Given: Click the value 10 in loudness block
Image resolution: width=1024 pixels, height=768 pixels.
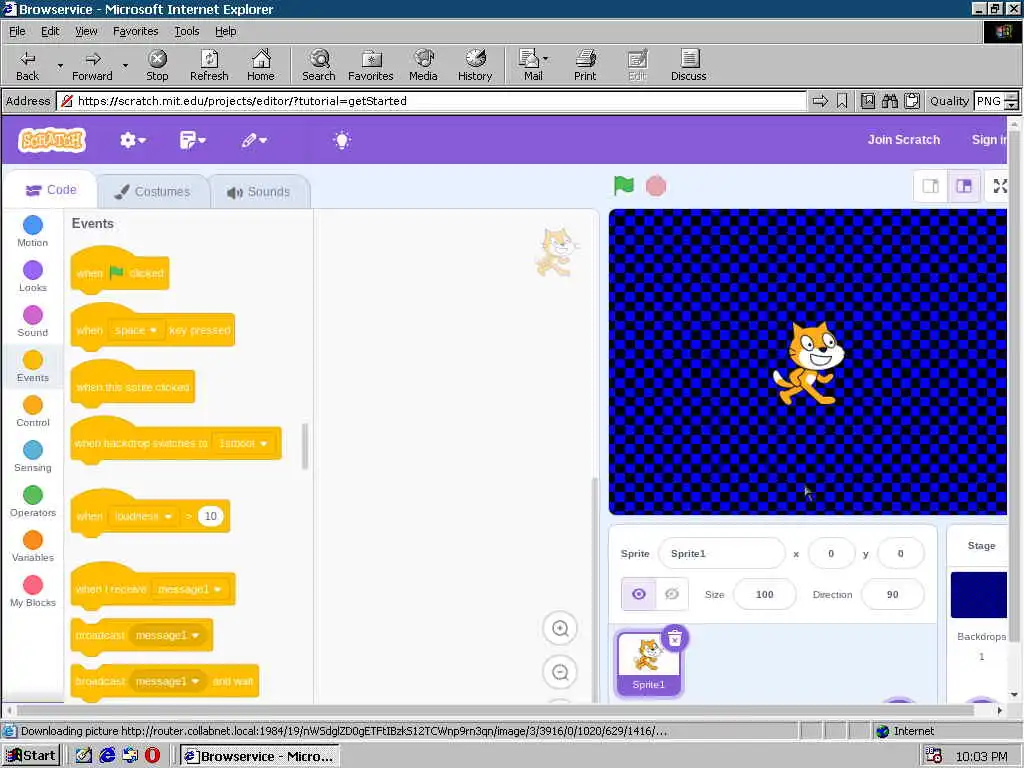Looking at the screenshot, I should pyautogui.click(x=210, y=516).
